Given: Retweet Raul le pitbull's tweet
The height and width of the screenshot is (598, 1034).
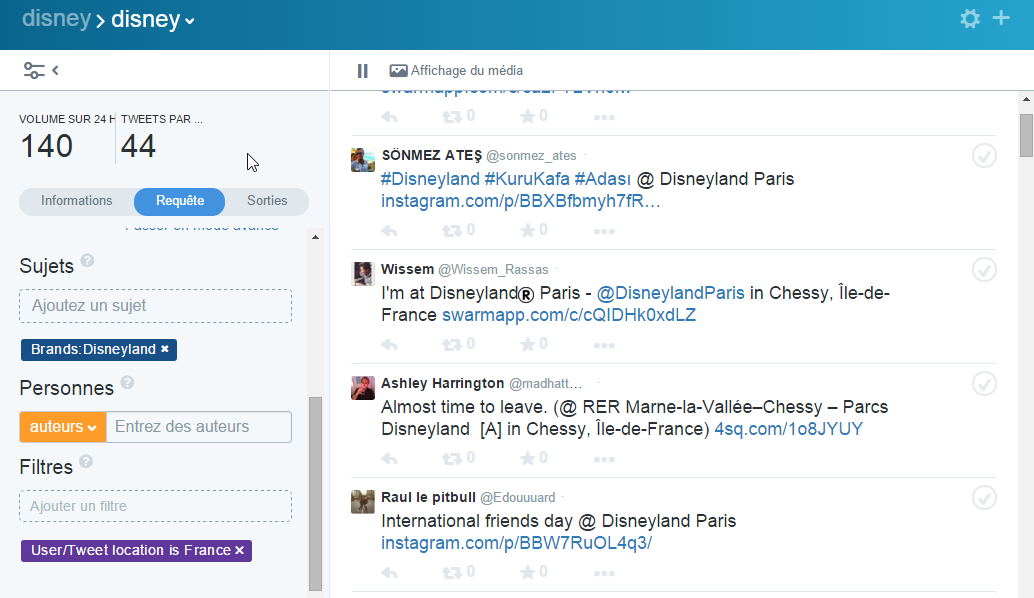Looking at the screenshot, I should coord(452,573).
